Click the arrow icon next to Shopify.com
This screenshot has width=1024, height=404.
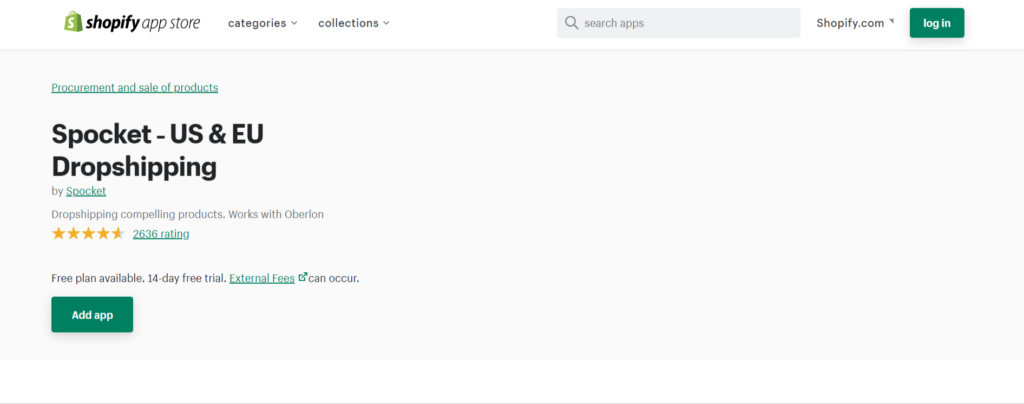[x=891, y=21]
